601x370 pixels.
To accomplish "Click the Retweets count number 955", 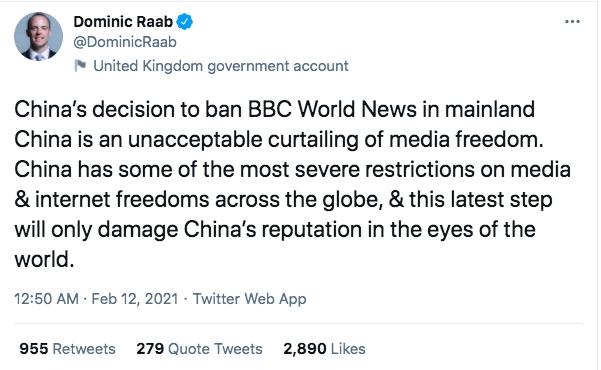I will [34, 349].
